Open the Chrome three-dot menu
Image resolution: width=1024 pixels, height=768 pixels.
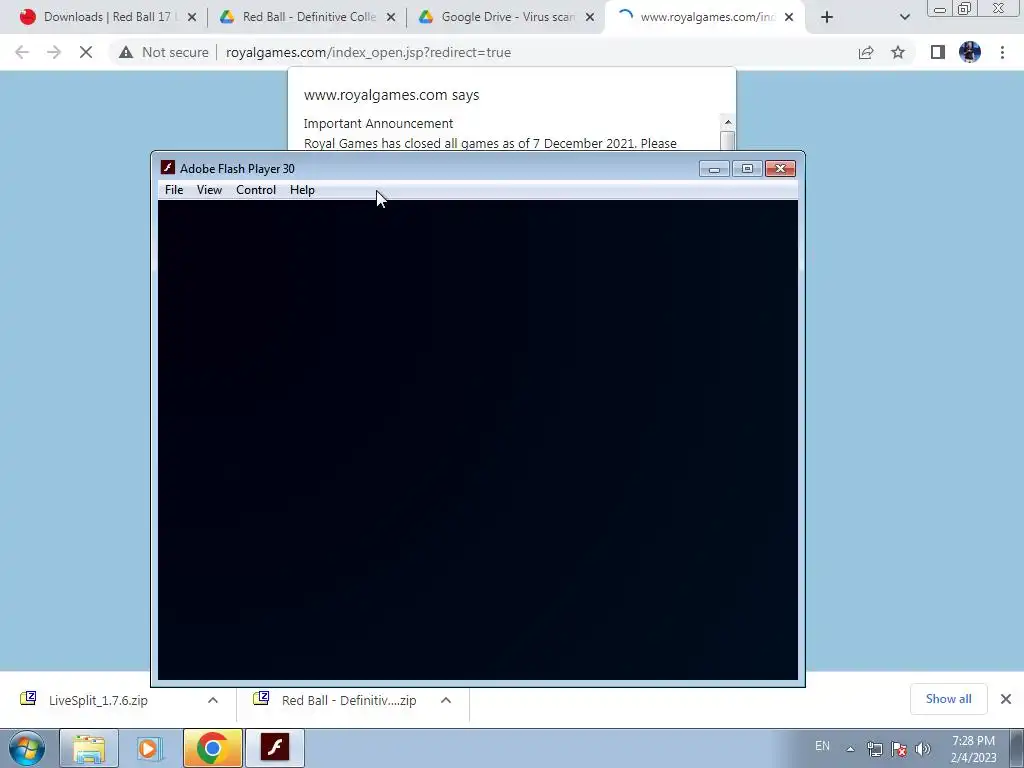(x=1002, y=52)
